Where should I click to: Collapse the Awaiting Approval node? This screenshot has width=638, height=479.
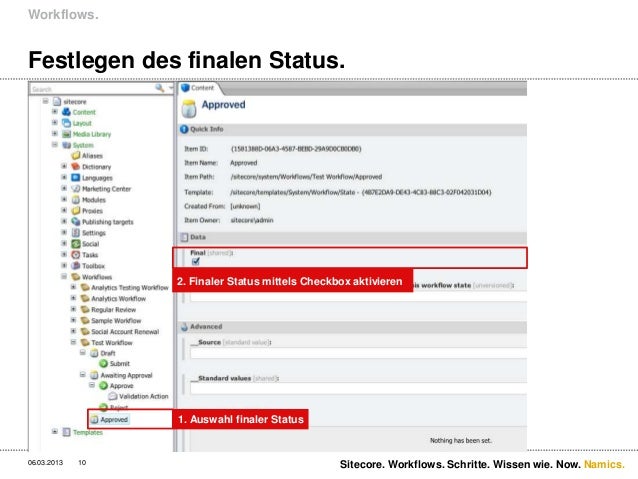coord(83,375)
